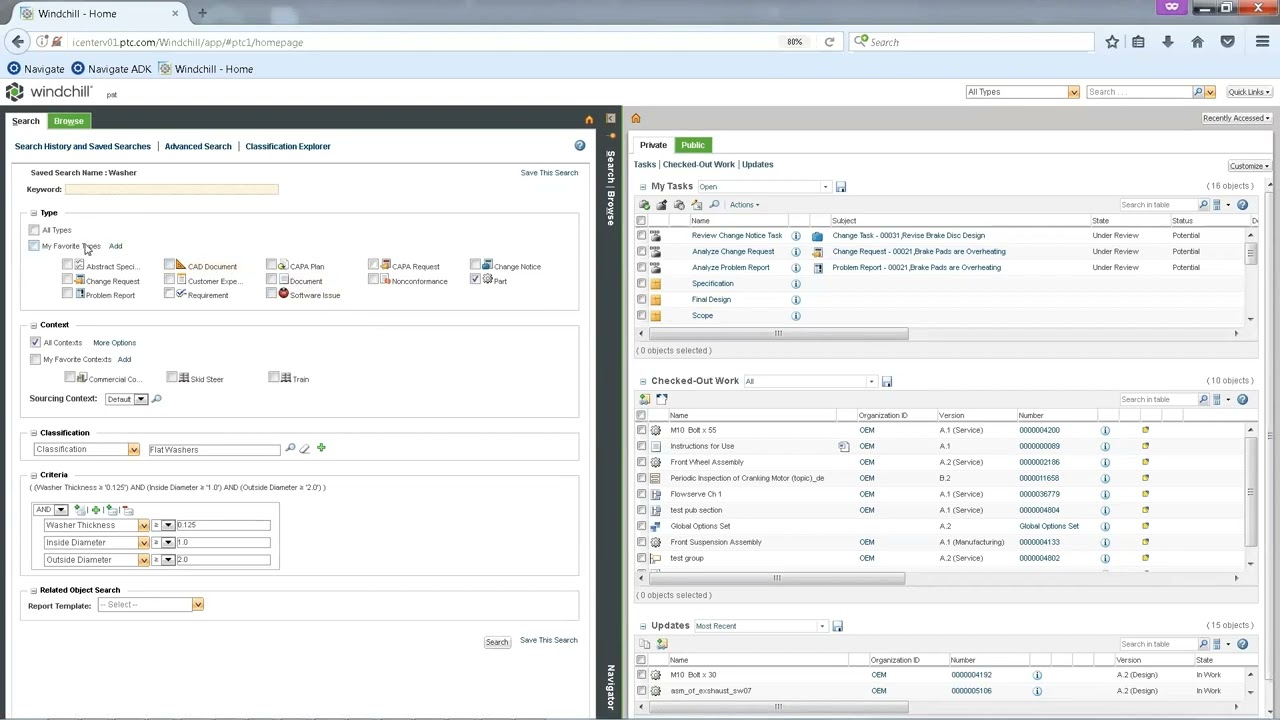Click the Inside Diameter value field

point(222,543)
